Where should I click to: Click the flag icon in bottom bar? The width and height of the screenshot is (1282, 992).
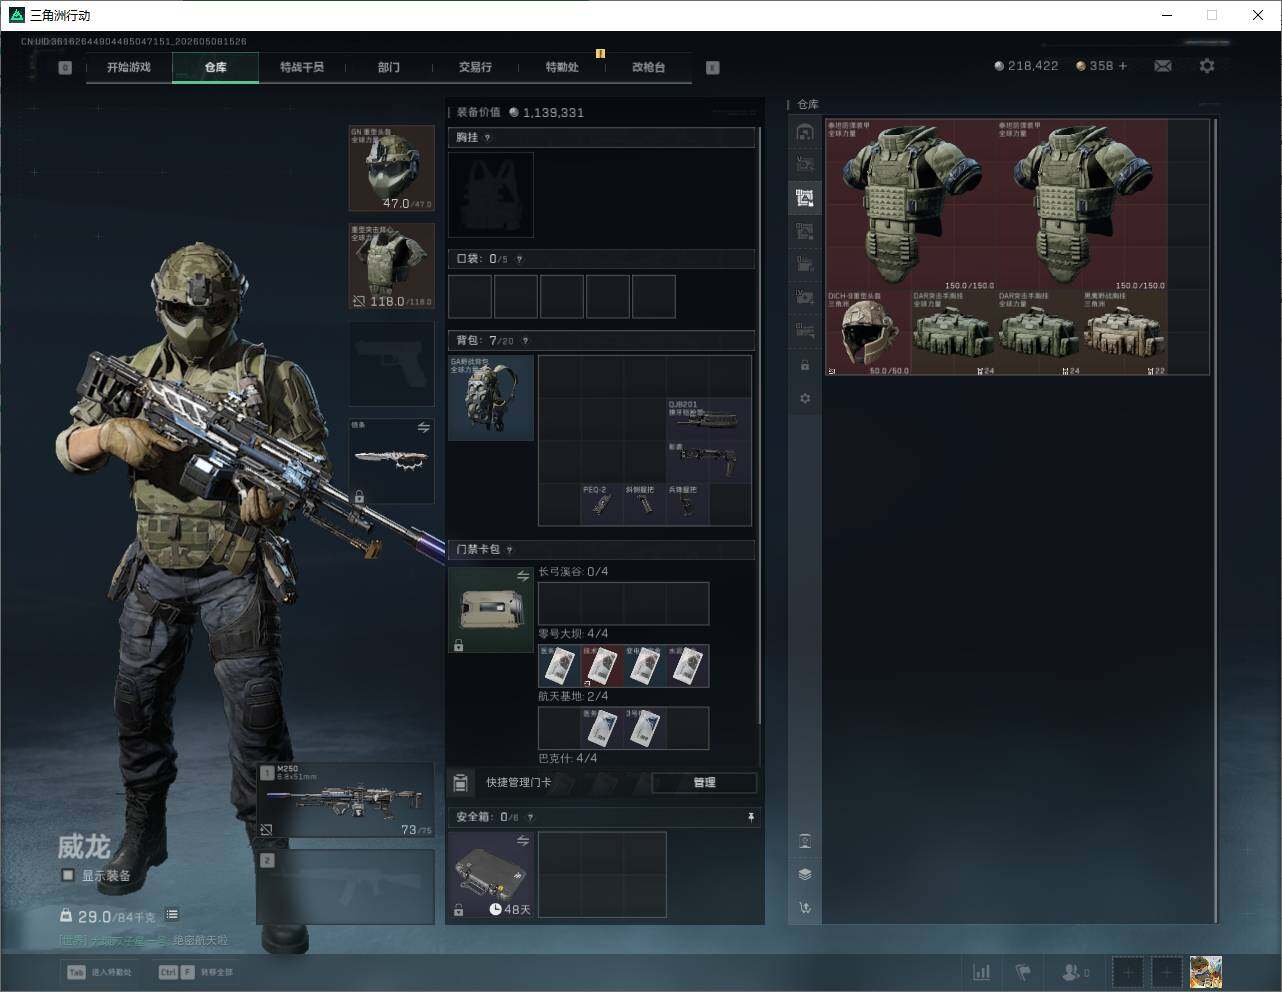[x=1023, y=972]
